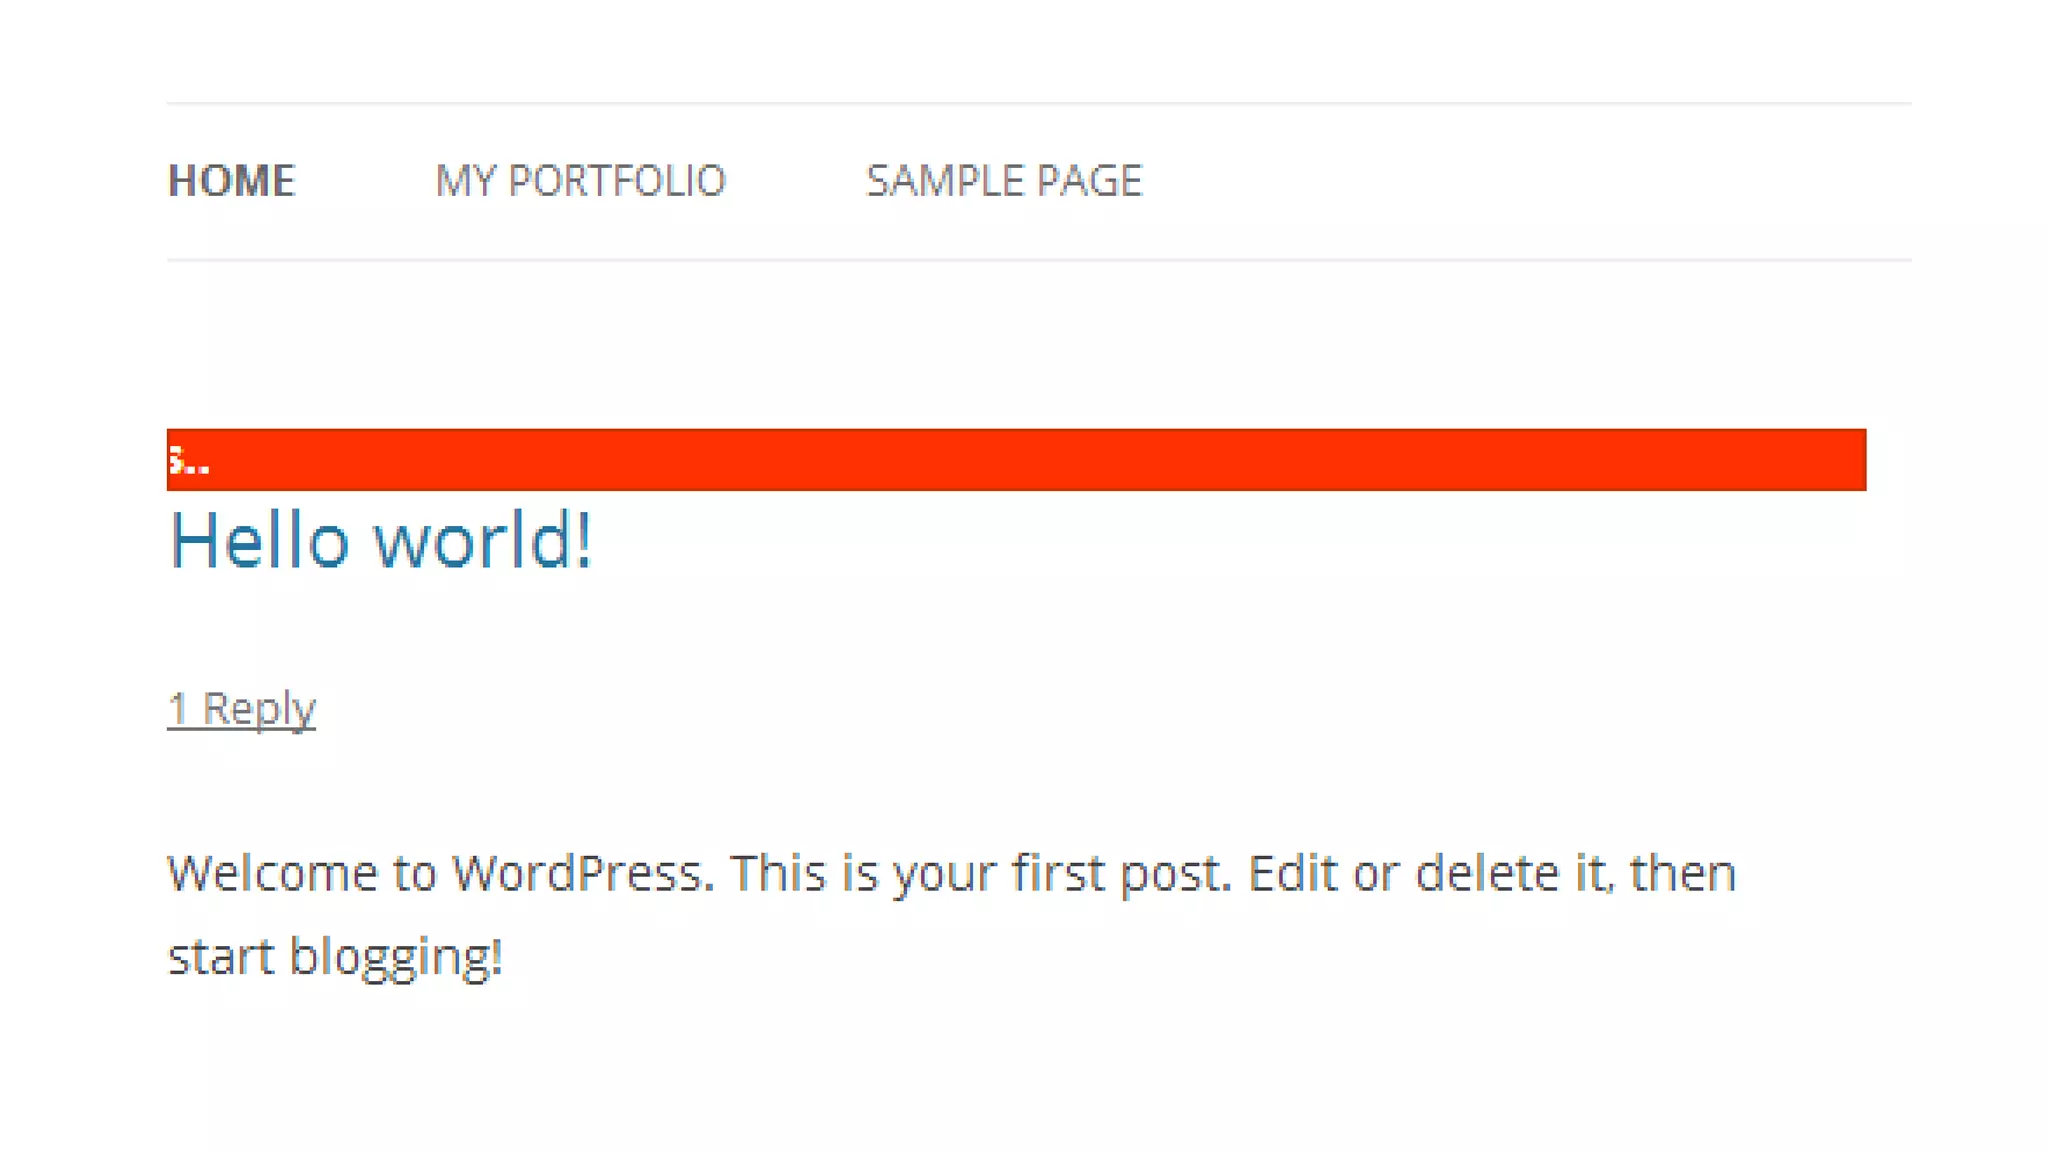Click the word PORTFOLIO in navigation
Viewport: 2048px width, 1152px height.
click(616, 181)
